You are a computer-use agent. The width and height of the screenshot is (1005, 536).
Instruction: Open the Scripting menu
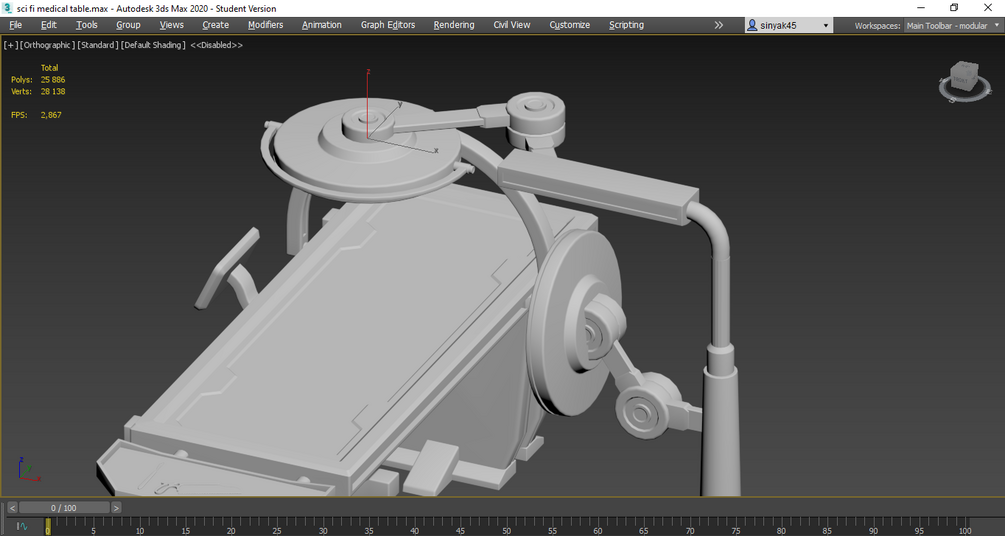[626, 25]
